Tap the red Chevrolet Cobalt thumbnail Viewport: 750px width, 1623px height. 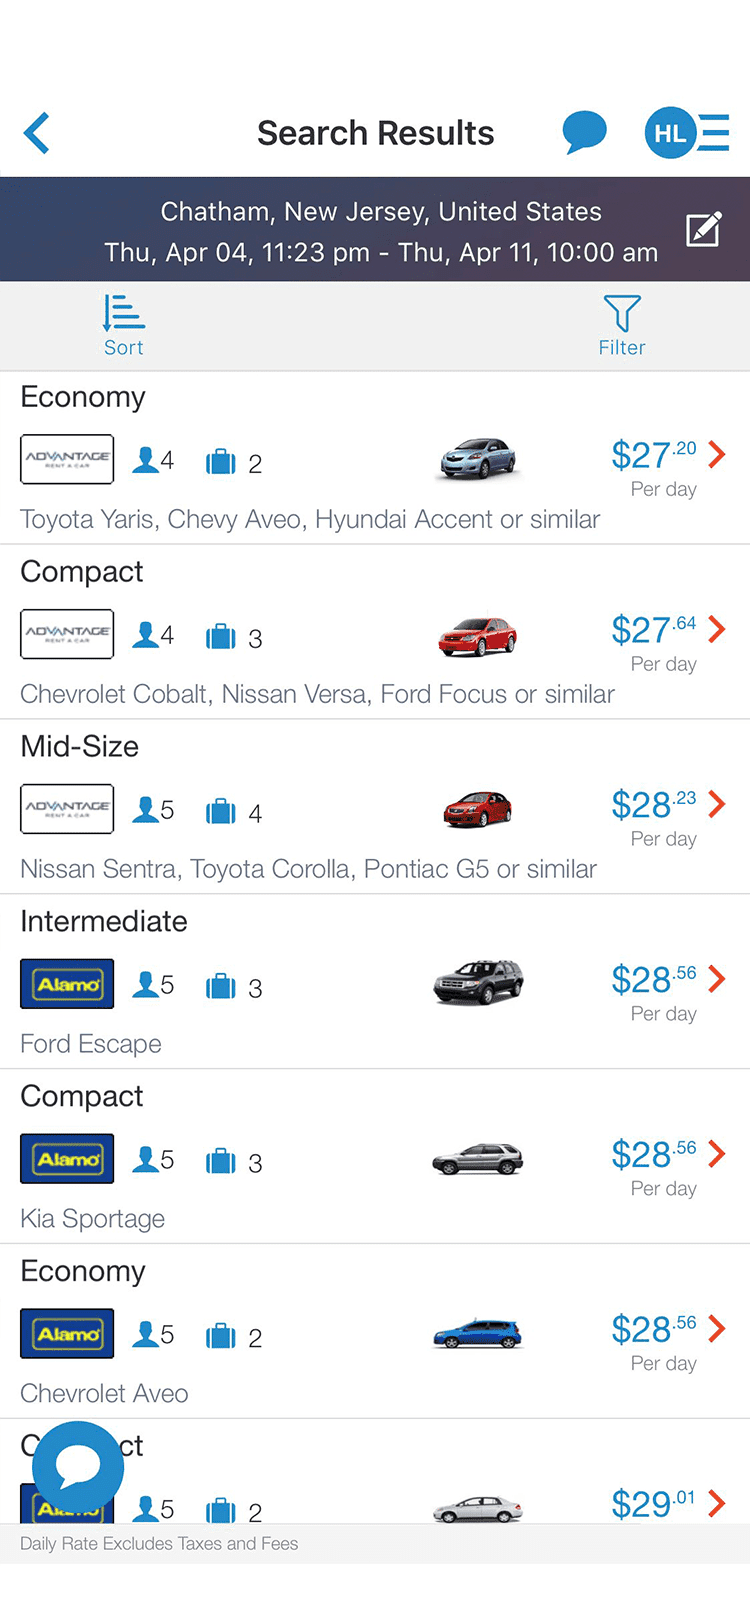(478, 635)
